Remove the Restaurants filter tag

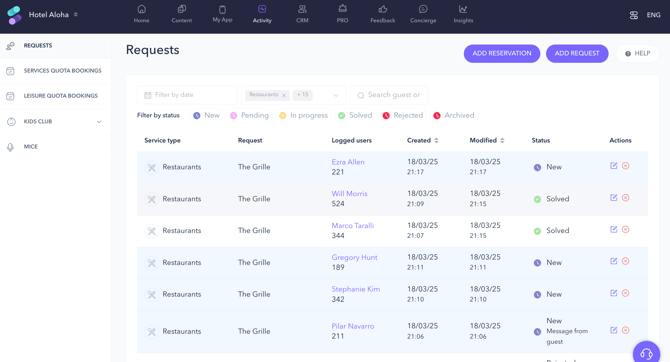[284, 95]
